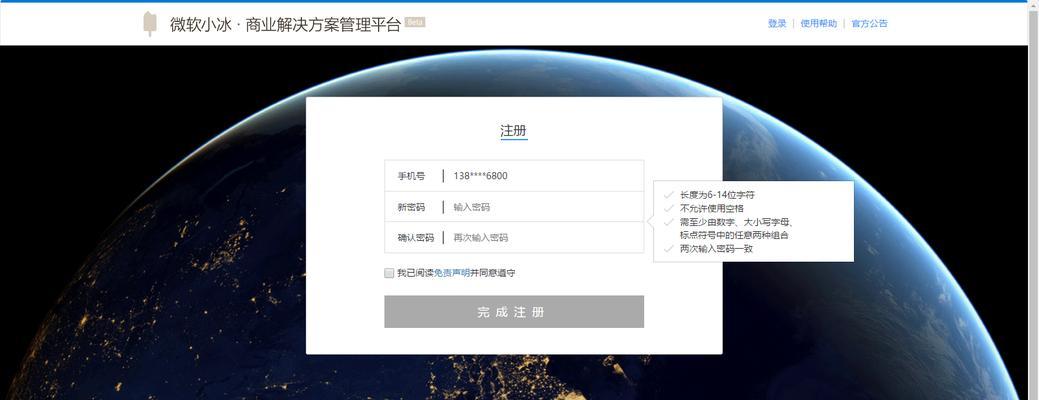Viewport: 1039px width, 400px height.
Task: Open the 使用帮助 help link
Action: coord(818,23)
